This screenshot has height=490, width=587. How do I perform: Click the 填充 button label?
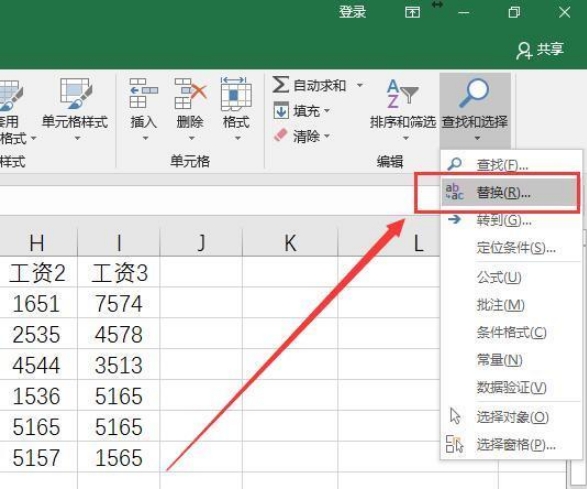pyautogui.click(x=306, y=110)
